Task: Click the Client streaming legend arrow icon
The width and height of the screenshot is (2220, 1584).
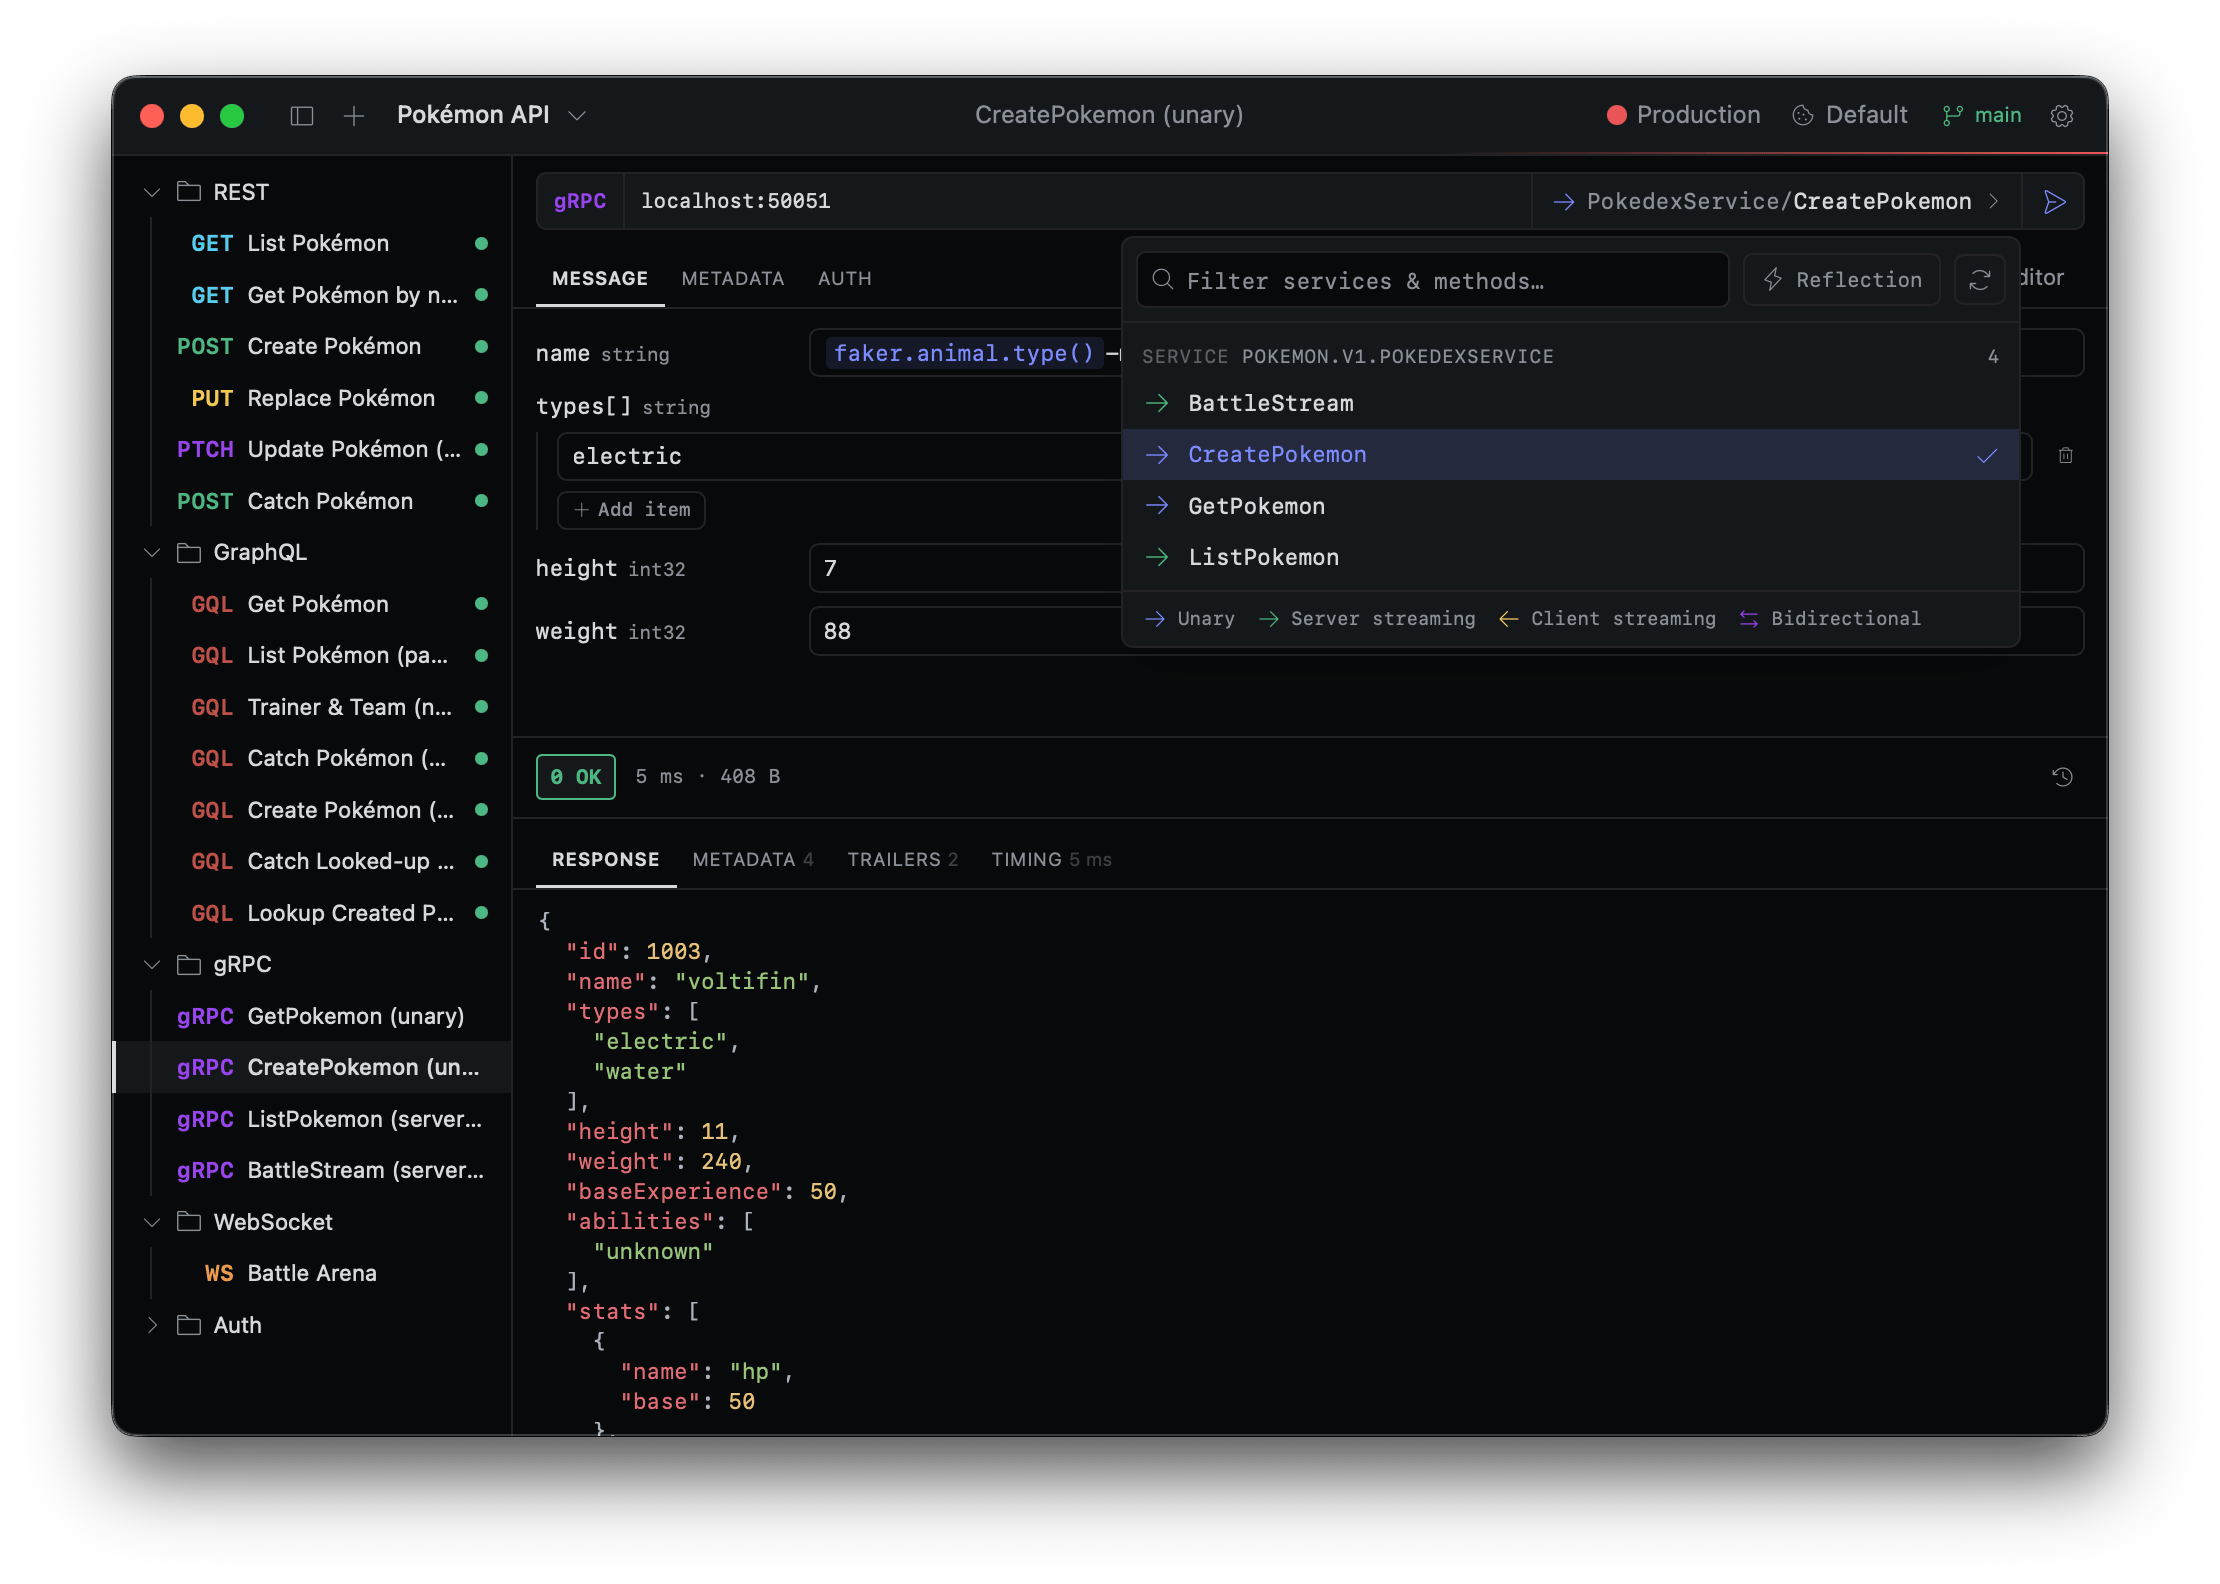Action: pos(1509,619)
